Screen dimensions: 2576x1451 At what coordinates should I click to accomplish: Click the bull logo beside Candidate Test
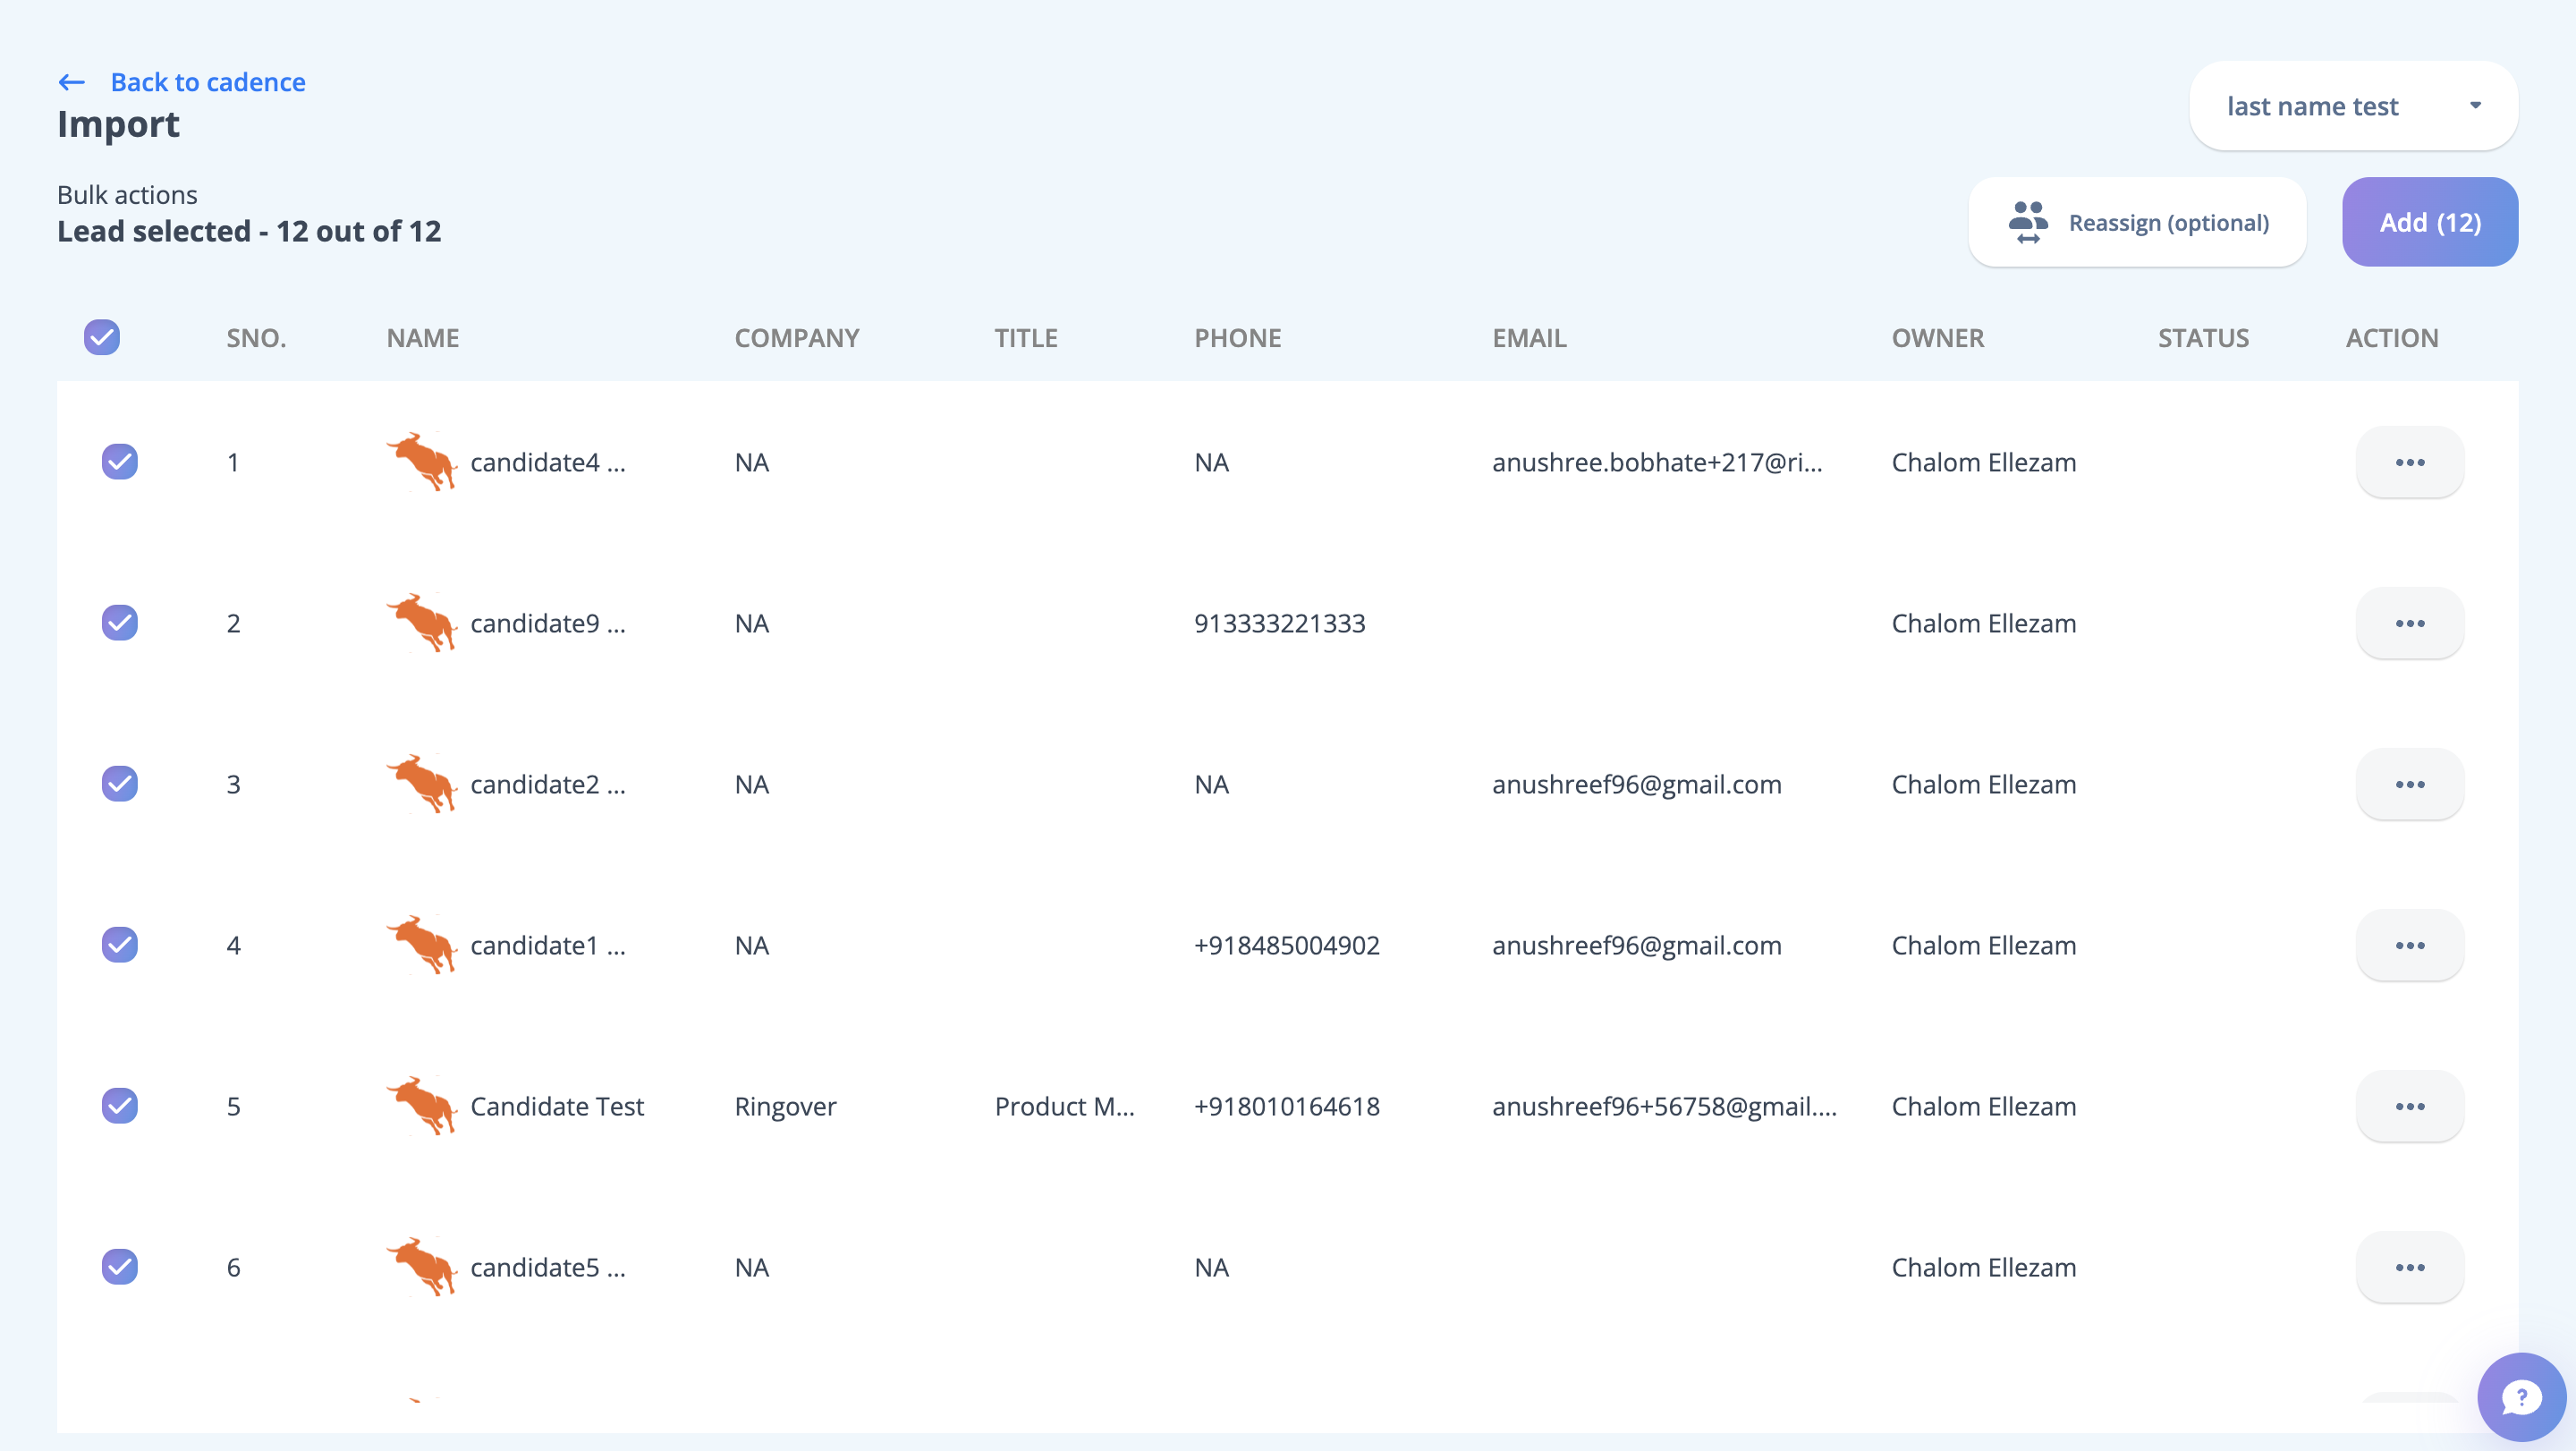pos(422,1106)
